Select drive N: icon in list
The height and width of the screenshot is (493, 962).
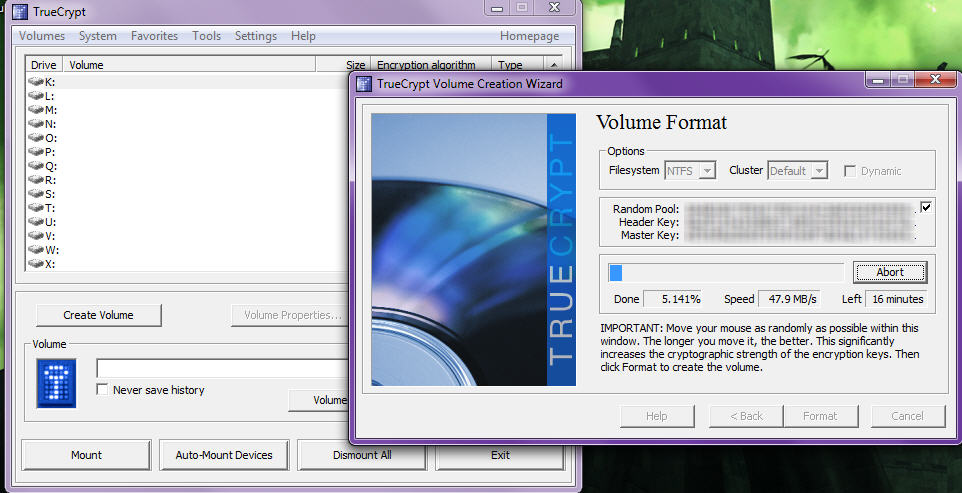36,124
